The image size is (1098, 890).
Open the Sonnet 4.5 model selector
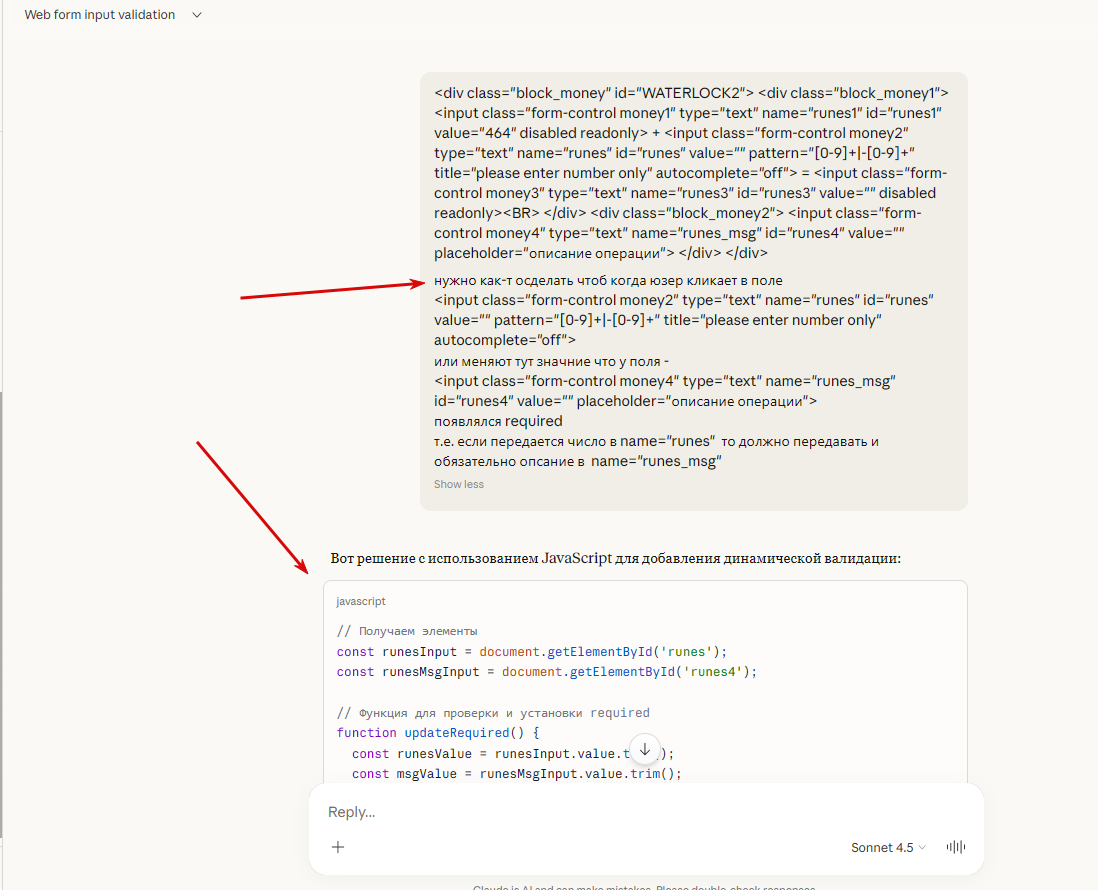[x=888, y=847]
